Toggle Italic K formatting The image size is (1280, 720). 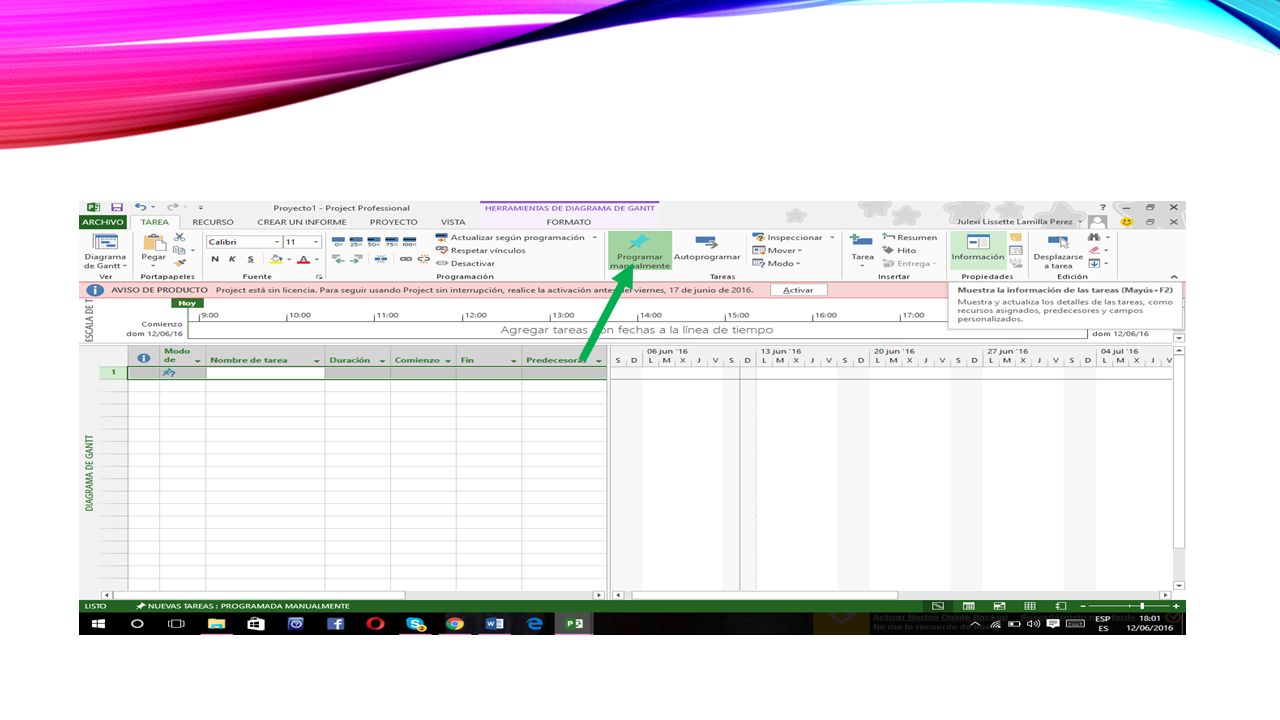(232, 259)
